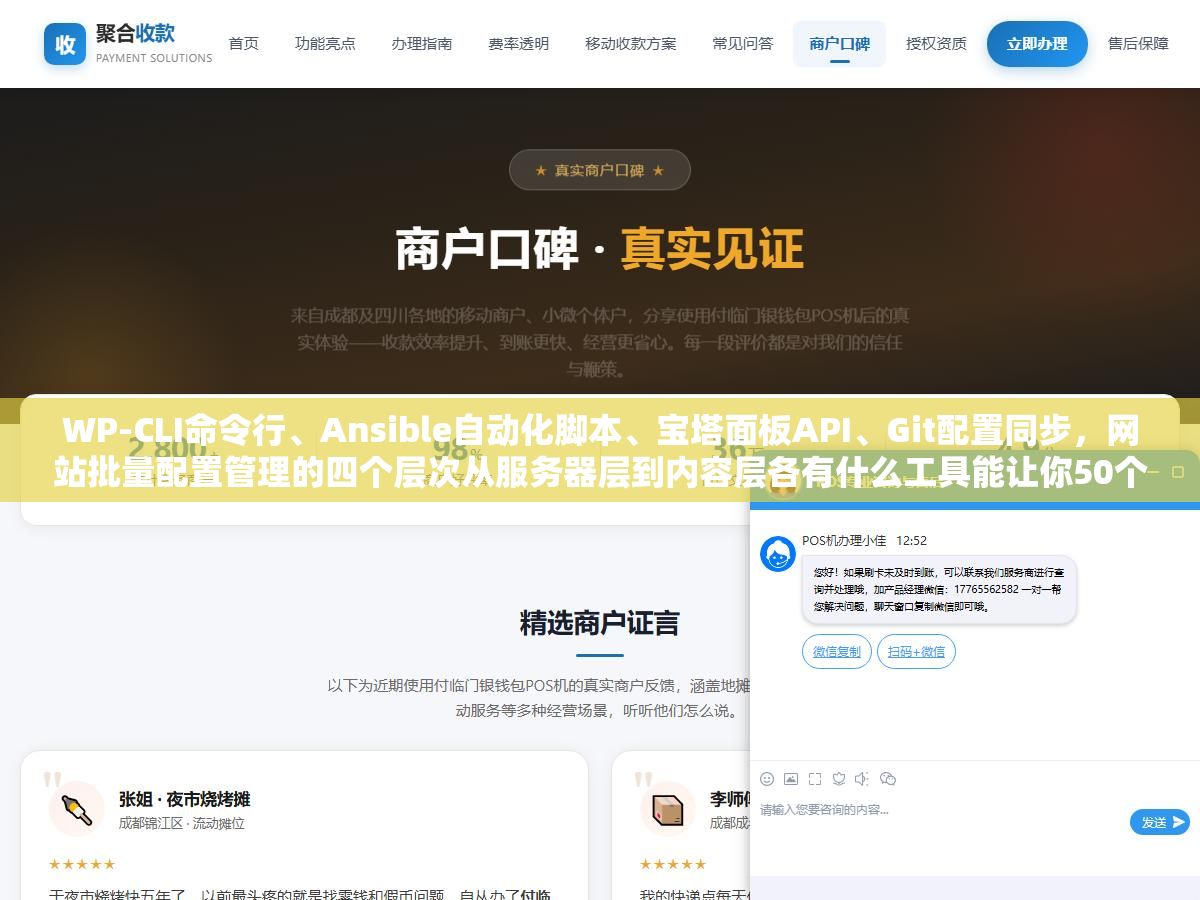
Task: Click the PAYMENT SOLUTIONS logo text
Action: pyautogui.click(x=154, y=58)
